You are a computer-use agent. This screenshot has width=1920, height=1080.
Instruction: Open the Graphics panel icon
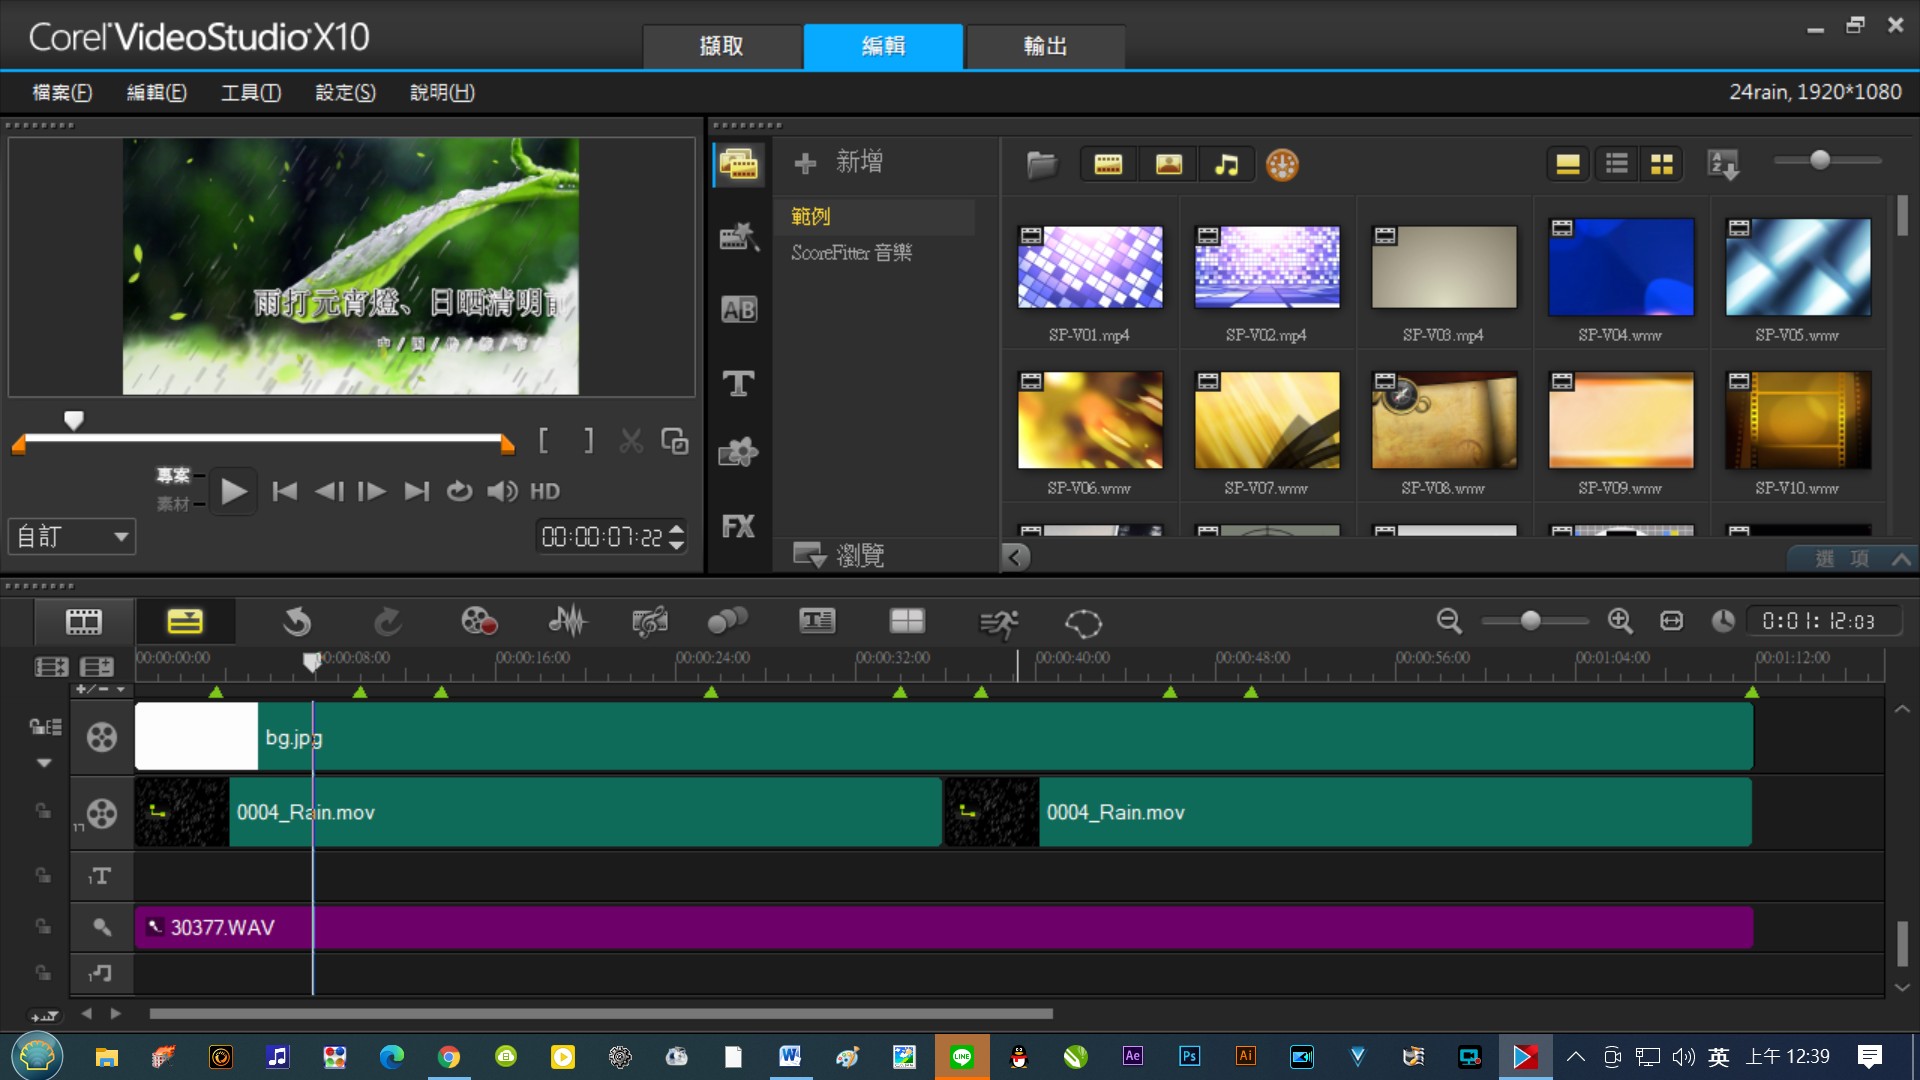tap(739, 453)
